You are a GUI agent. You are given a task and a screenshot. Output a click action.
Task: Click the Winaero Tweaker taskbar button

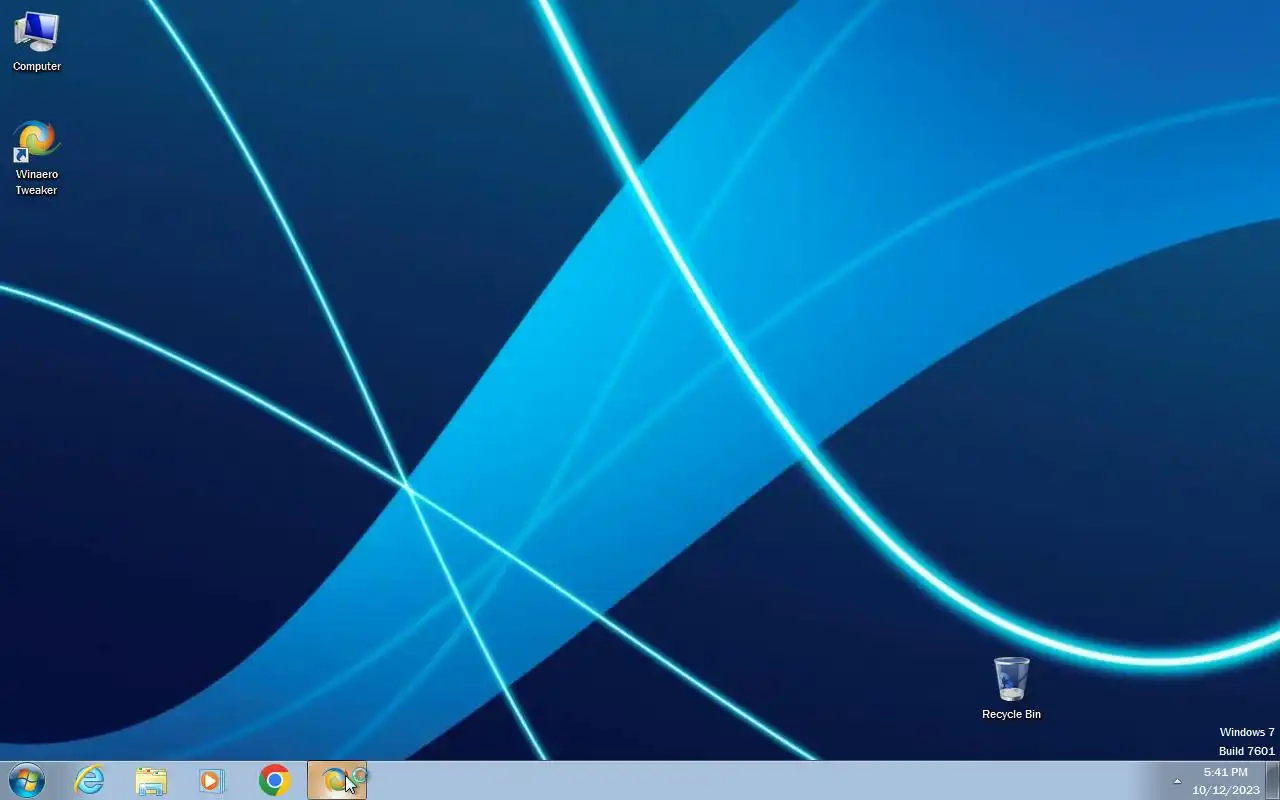(x=337, y=780)
